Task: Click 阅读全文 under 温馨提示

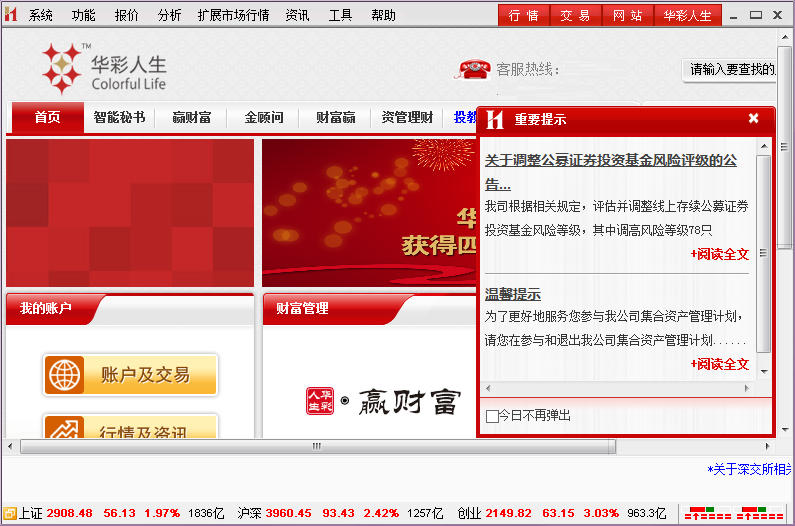Action: (719, 364)
